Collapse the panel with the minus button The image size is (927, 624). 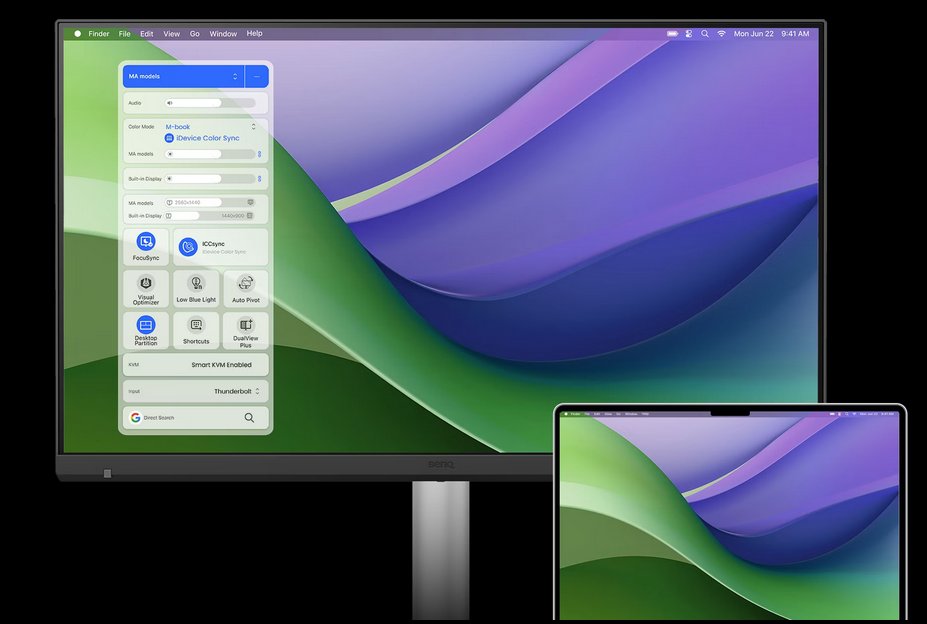[257, 76]
